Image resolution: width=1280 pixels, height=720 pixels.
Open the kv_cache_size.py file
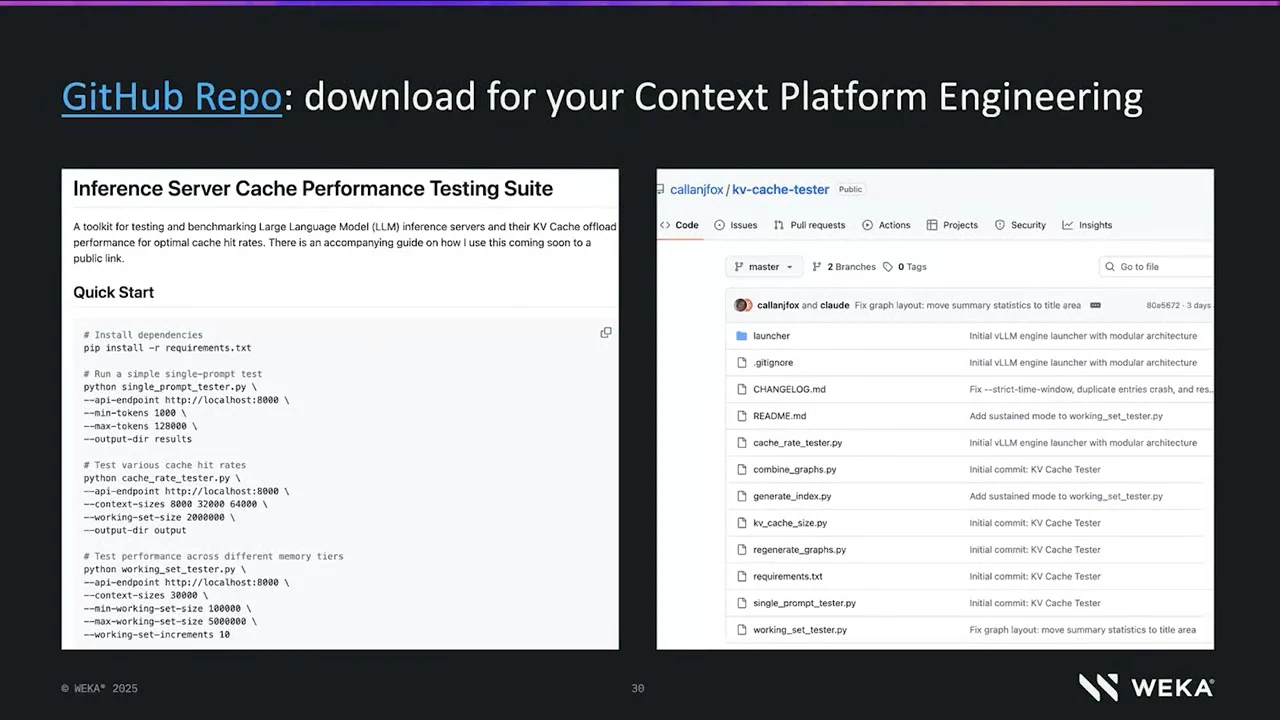pyautogui.click(x=790, y=523)
